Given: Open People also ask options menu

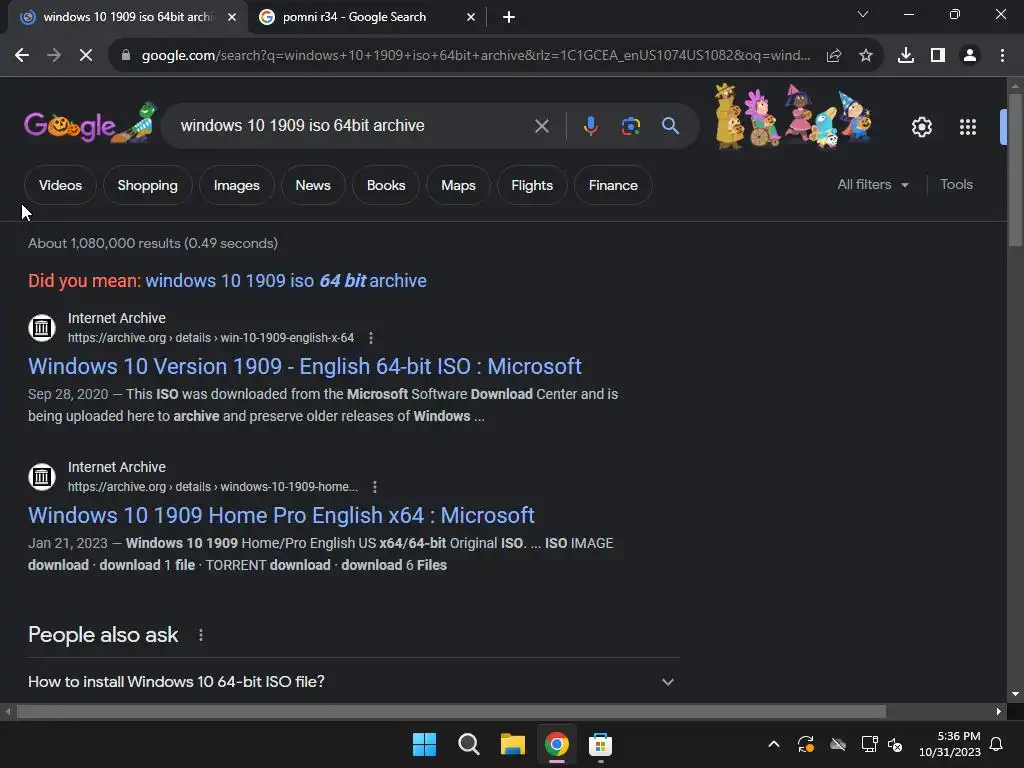Looking at the screenshot, I should [200, 635].
